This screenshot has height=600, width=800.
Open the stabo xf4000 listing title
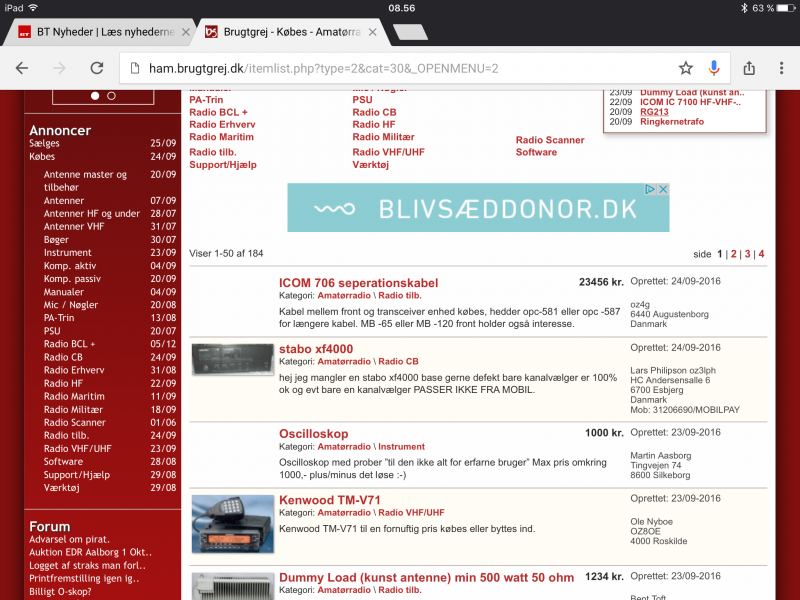[x=316, y=349]
